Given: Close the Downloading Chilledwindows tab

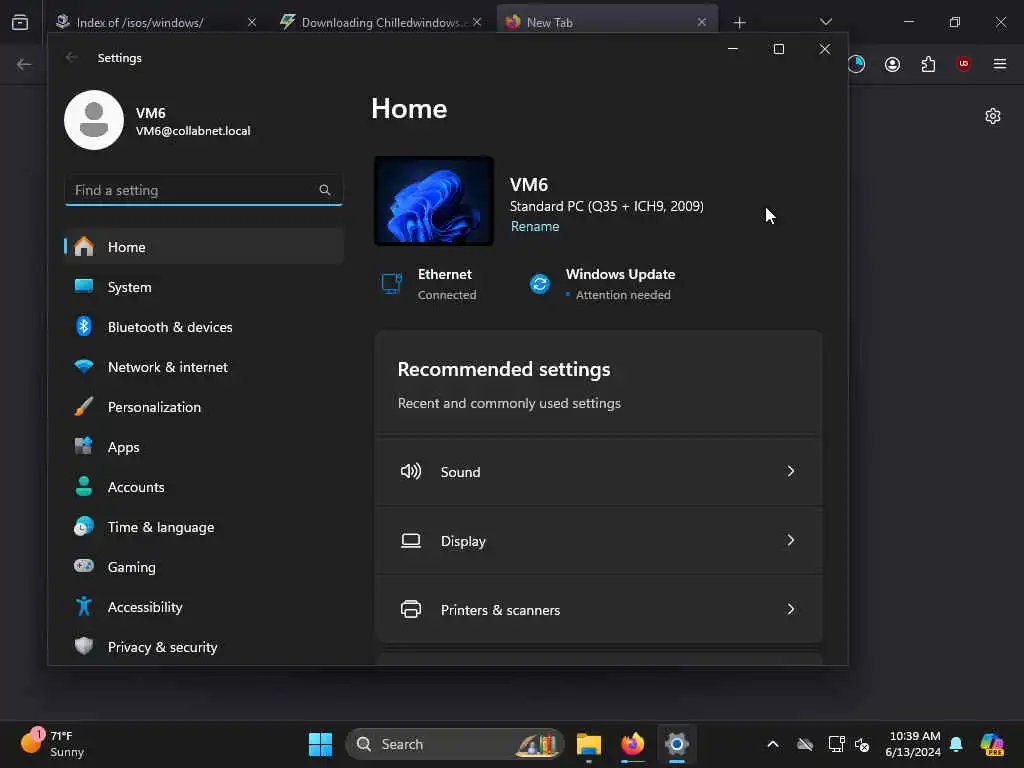Looking at the screenshot, I should pos(477,22).
